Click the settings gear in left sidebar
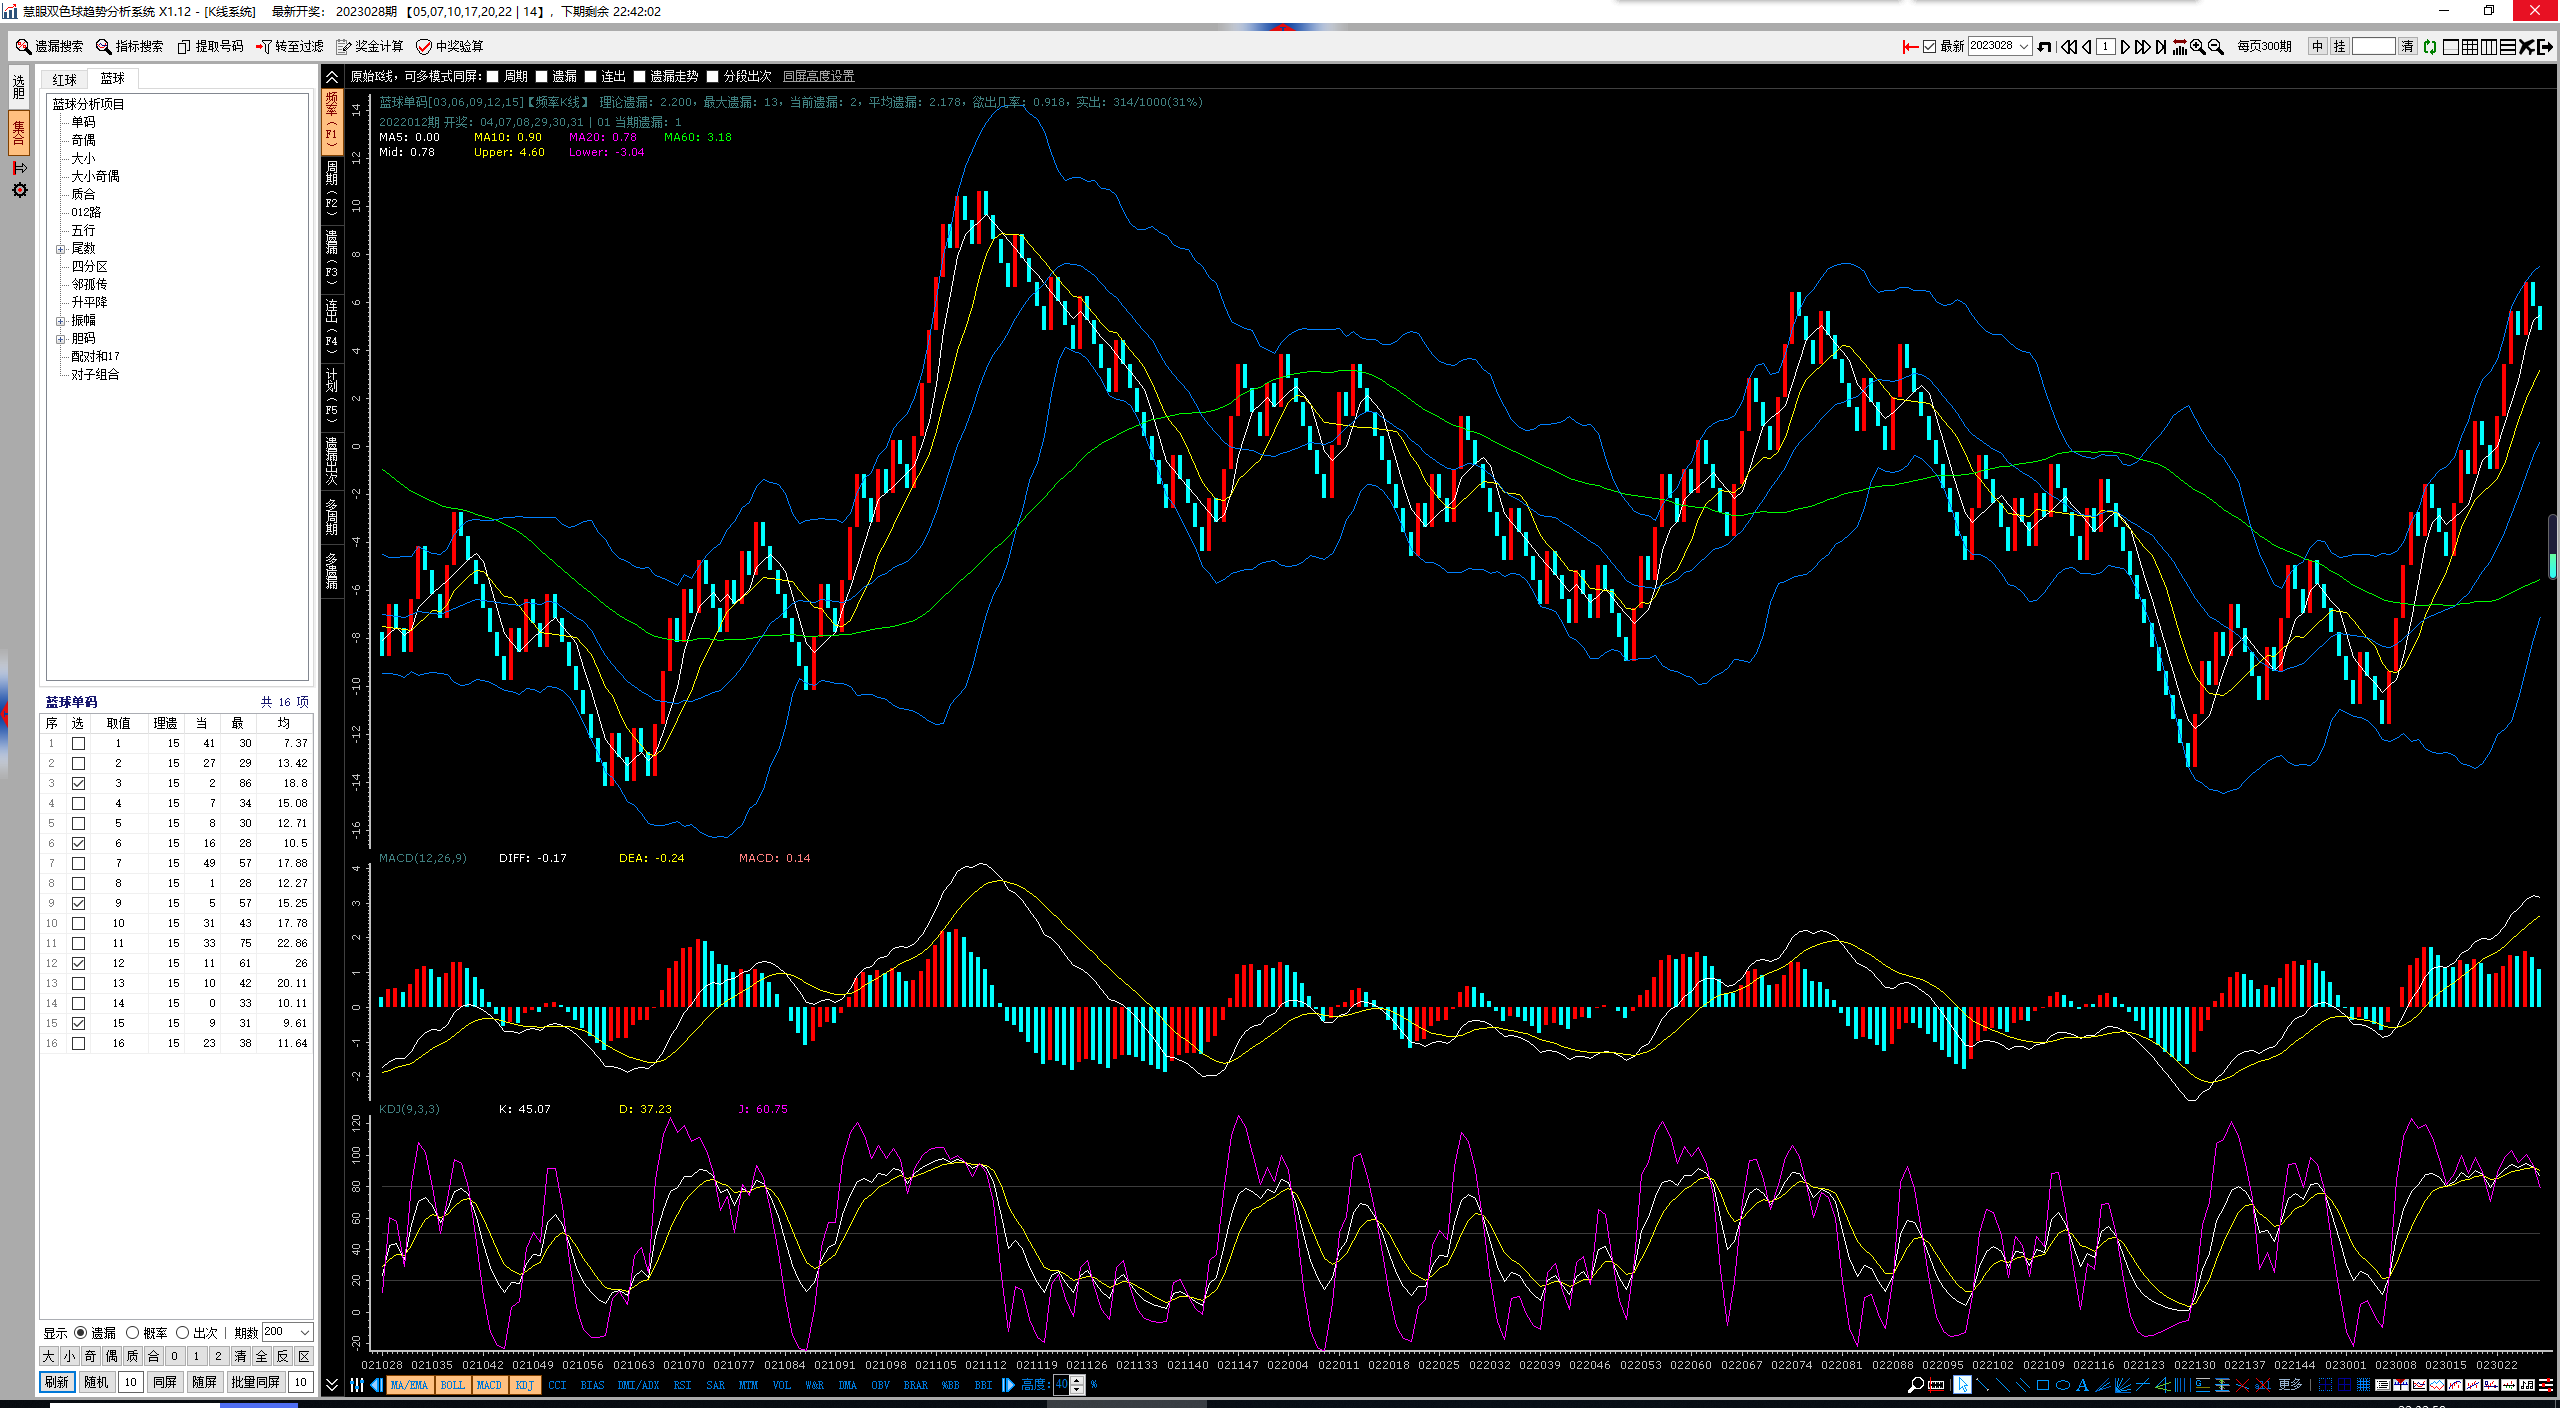 point(19,190)
